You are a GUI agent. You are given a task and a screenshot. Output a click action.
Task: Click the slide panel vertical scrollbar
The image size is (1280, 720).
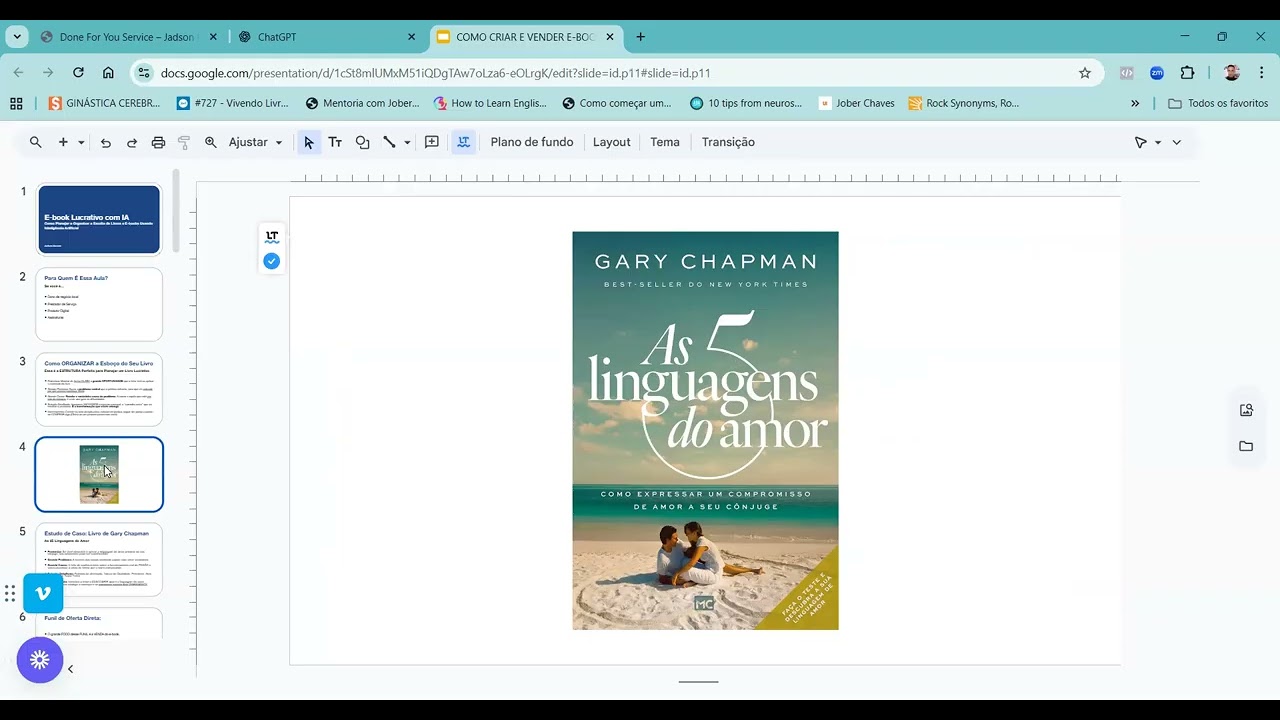click(x=176, y=212)
